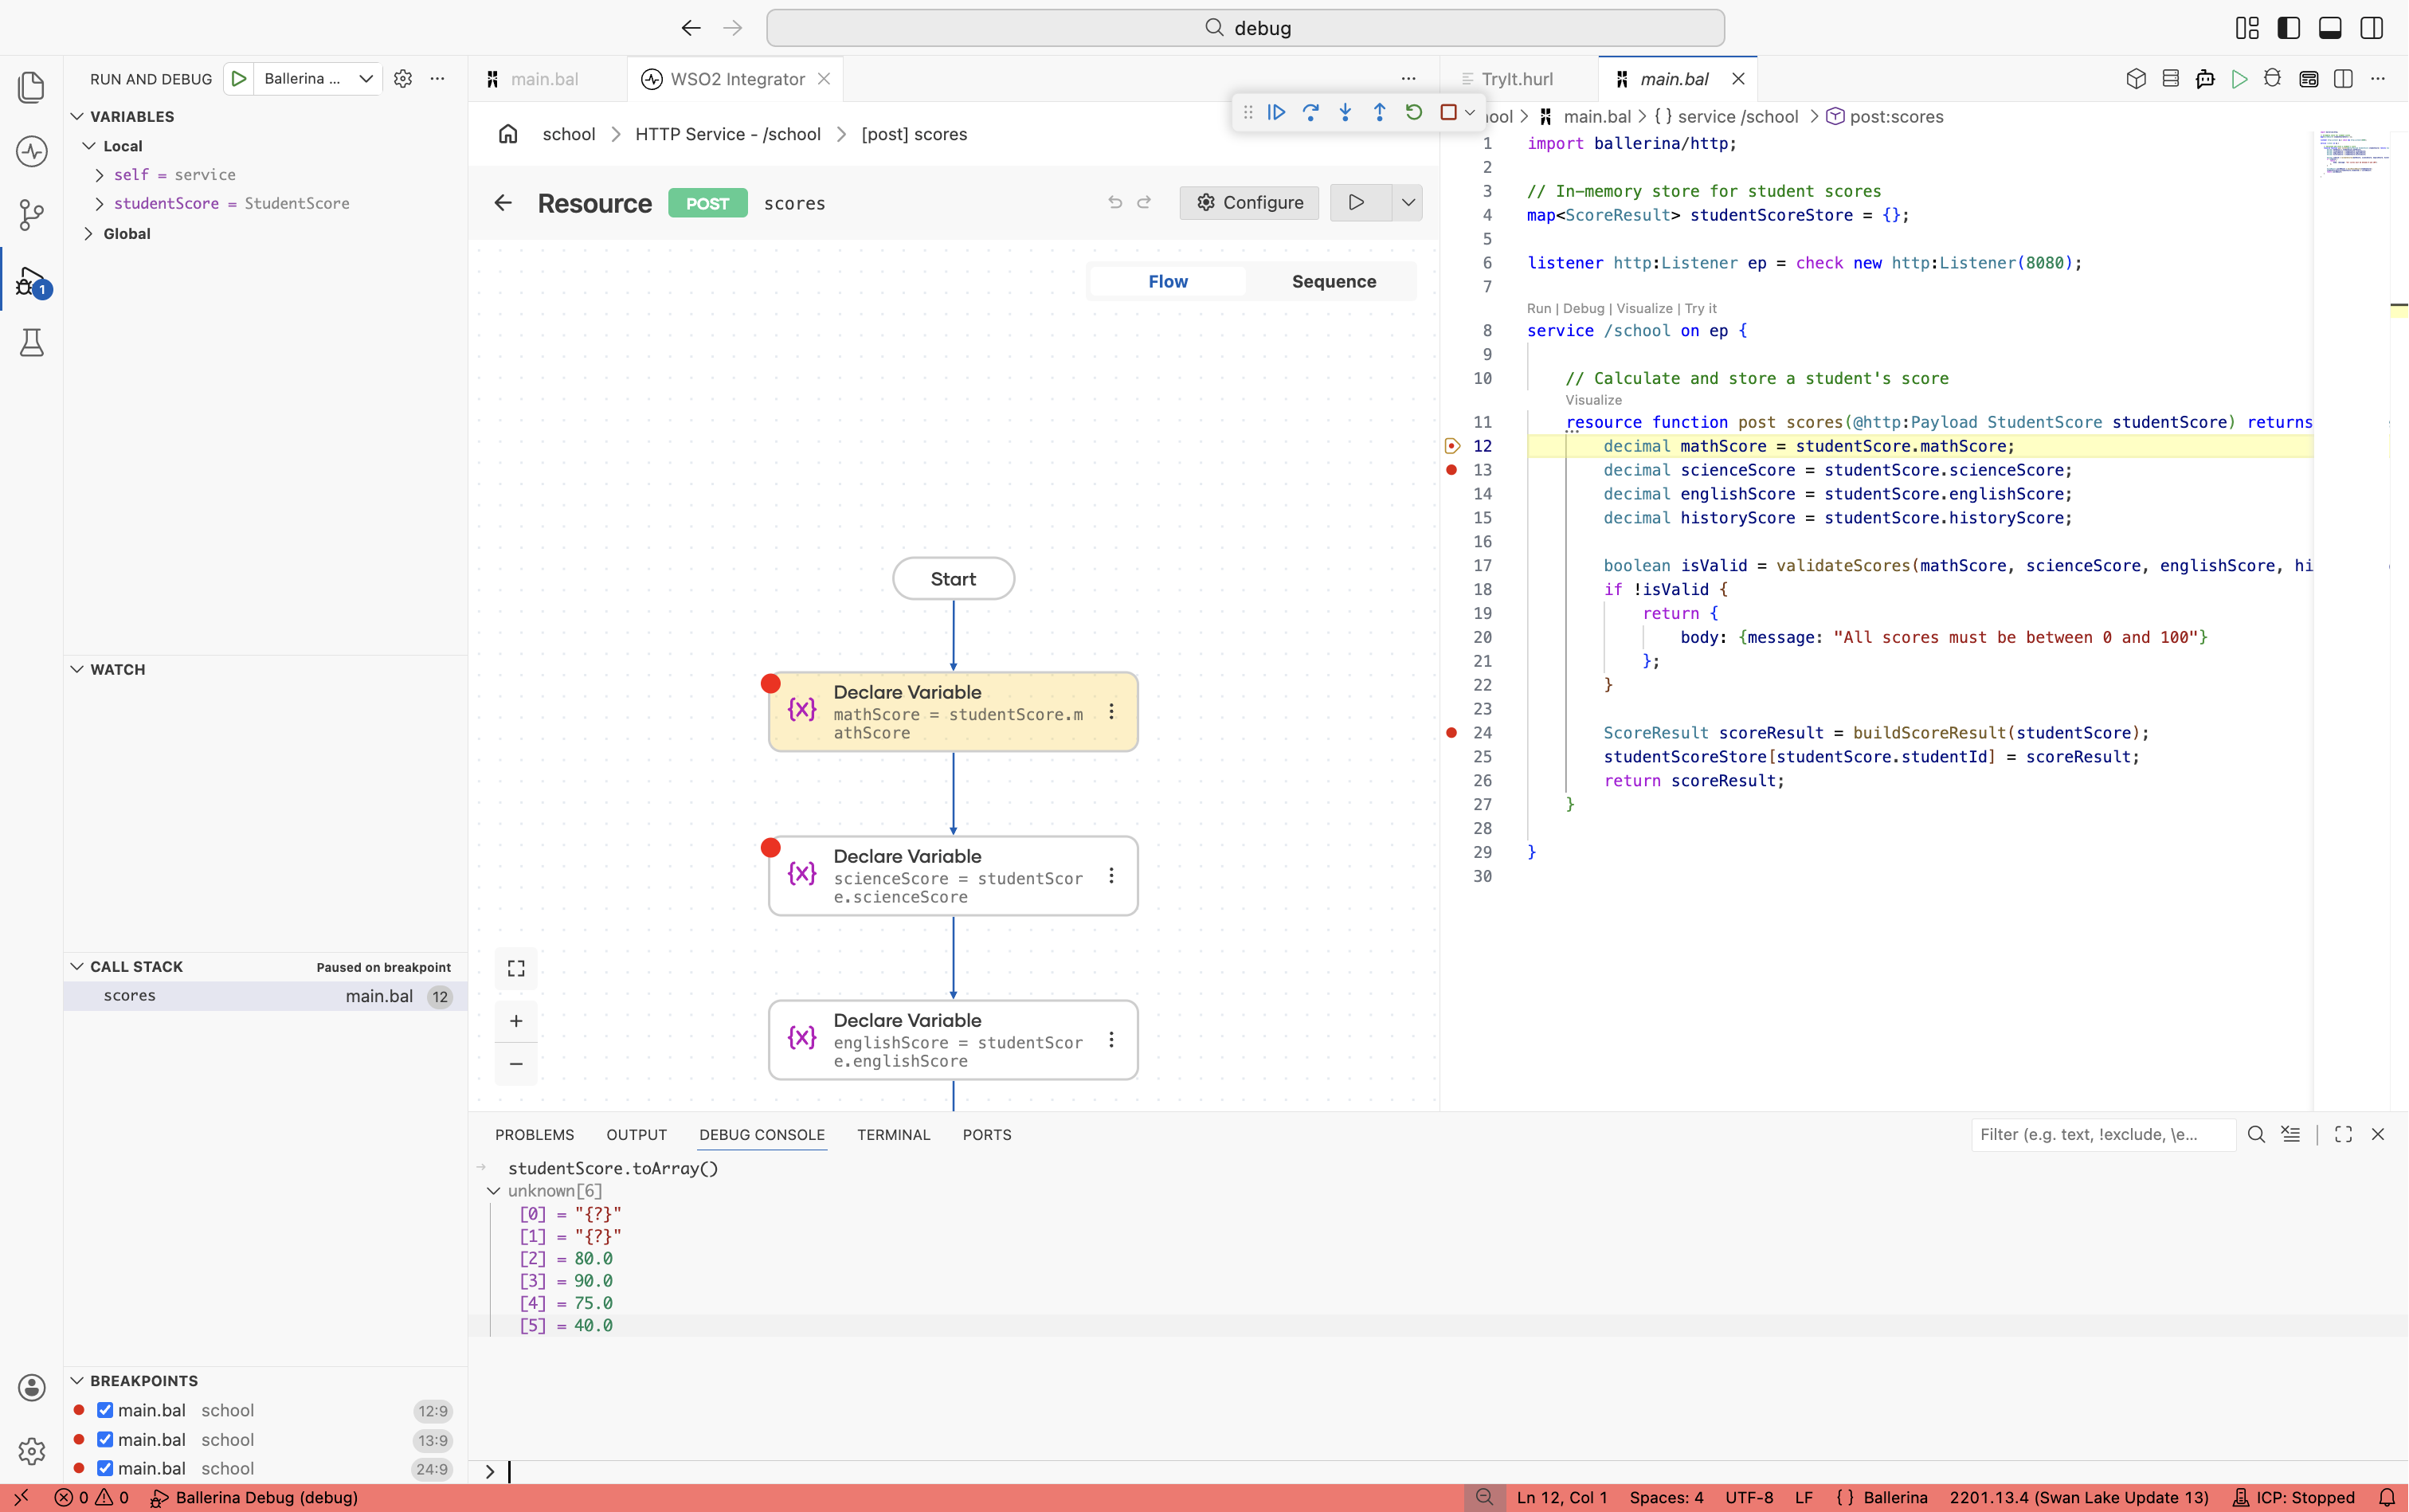Viewport: 2409px width, 1512px height.
Task: Collapse the unknown[6] result in debug console
Action: click(x=493, y=1191)
